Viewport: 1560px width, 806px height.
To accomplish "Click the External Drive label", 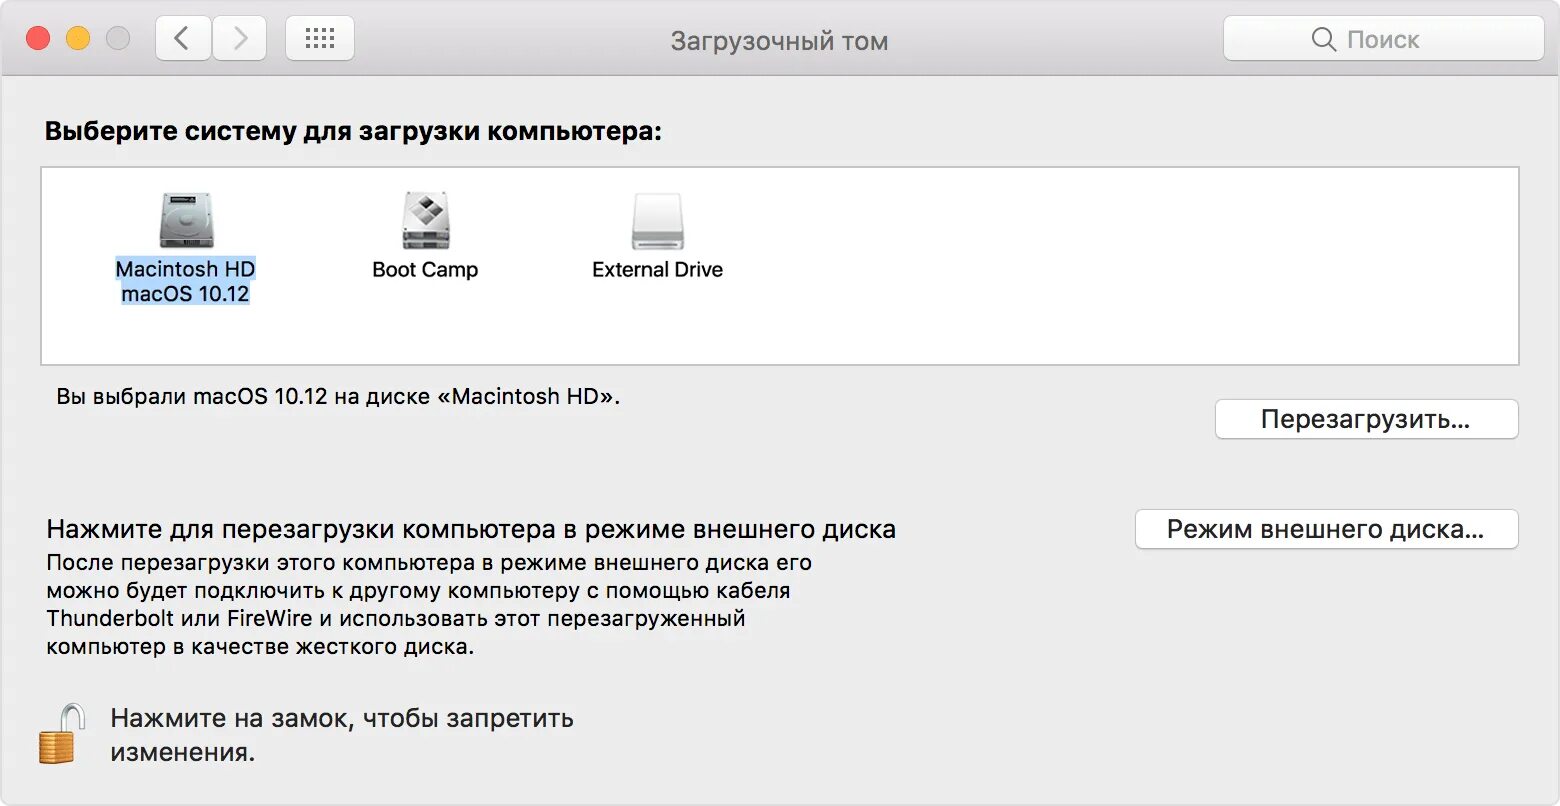I will coord(656,268).
